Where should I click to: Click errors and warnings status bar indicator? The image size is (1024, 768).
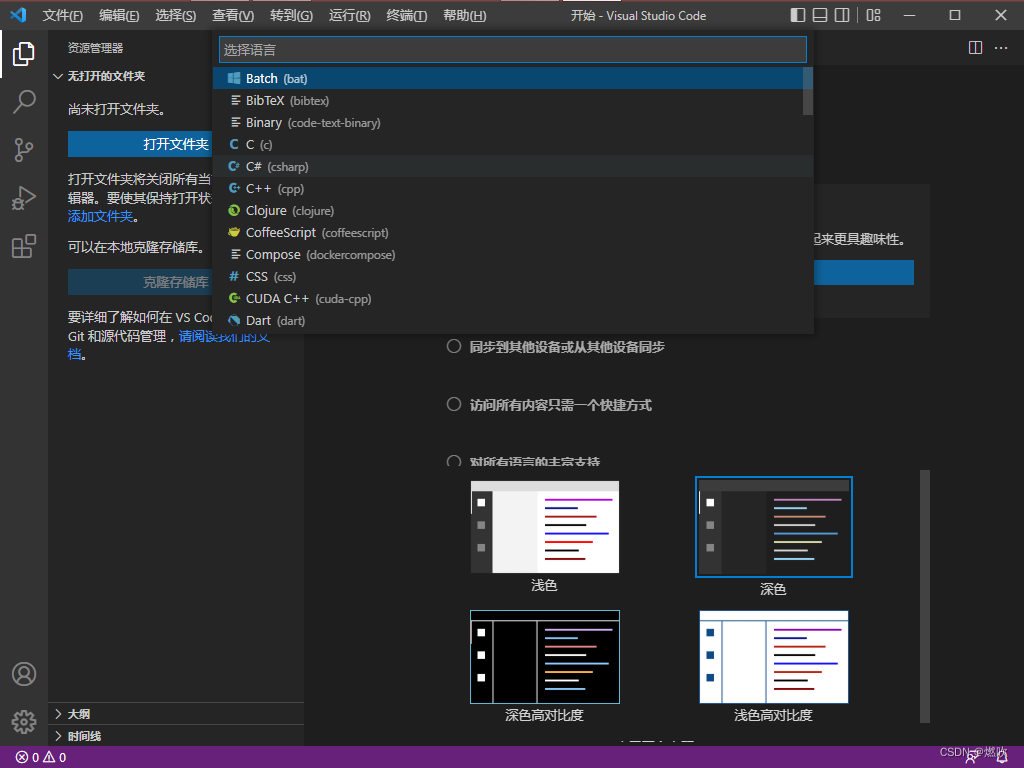[x=41, y=758]
